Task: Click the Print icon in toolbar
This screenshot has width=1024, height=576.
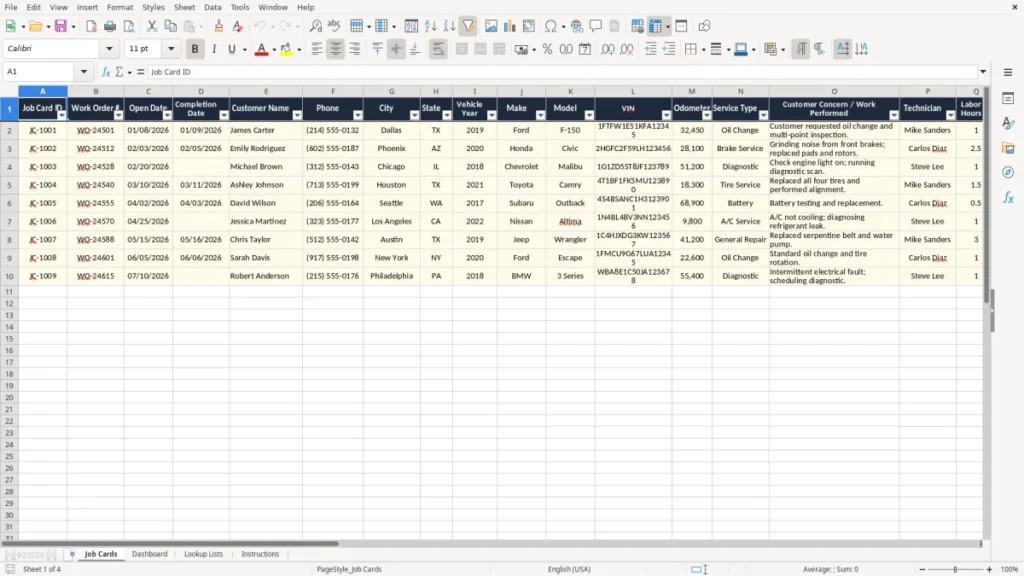Action: [110, 26]
